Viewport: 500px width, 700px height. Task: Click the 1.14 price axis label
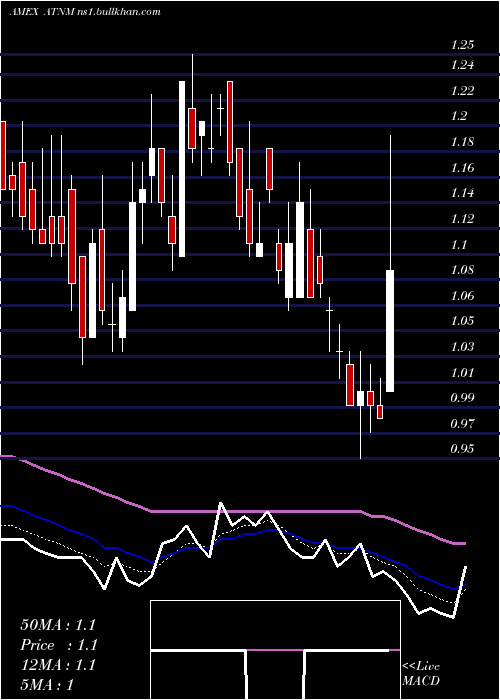coord(462,193)
